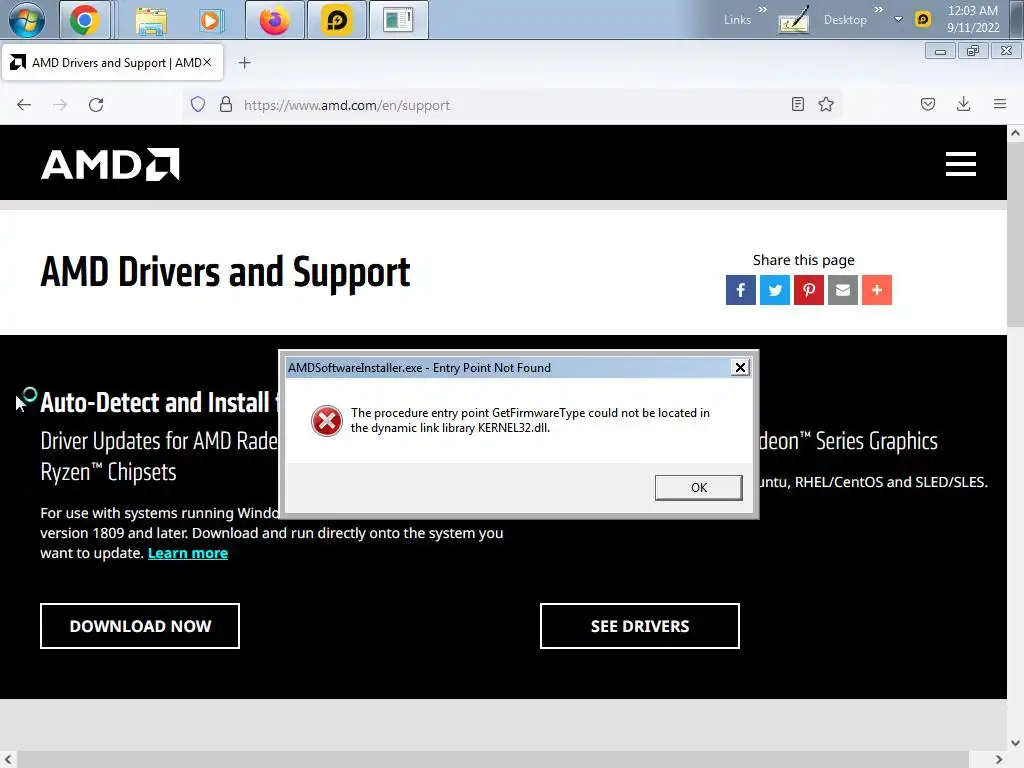Open Windows Explorer taskbar icon
Viewport: 1024px width, 768px height.
click(x=151, y=20)
